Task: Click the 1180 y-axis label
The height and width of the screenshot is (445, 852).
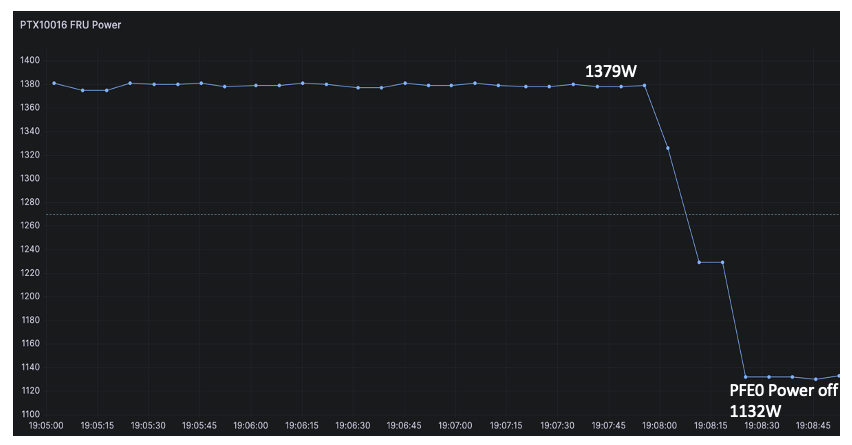Action: click(30, 320)
